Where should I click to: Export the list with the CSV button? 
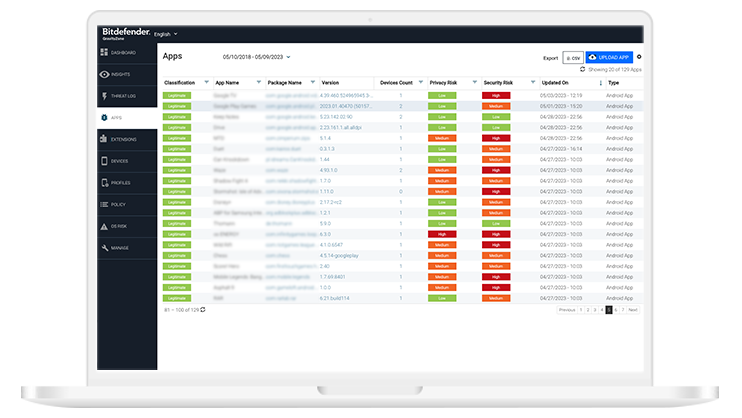point(573,58)
